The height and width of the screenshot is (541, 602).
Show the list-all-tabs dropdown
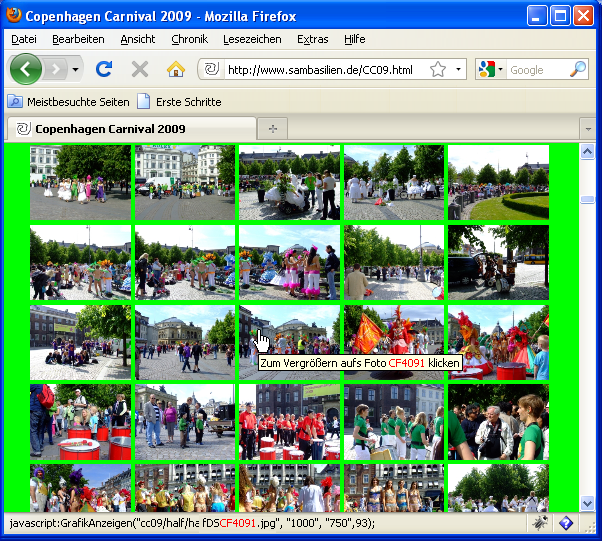click(588, 128)
